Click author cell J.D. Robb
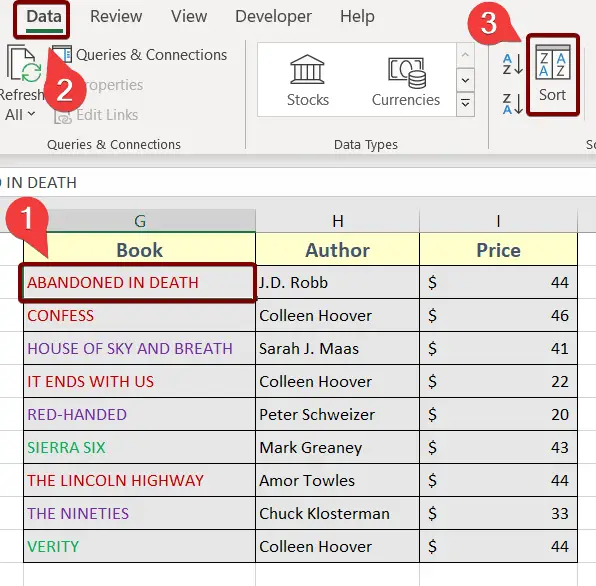Image resolution: width=596 pixels, height=586 pixels. (338, 282)
